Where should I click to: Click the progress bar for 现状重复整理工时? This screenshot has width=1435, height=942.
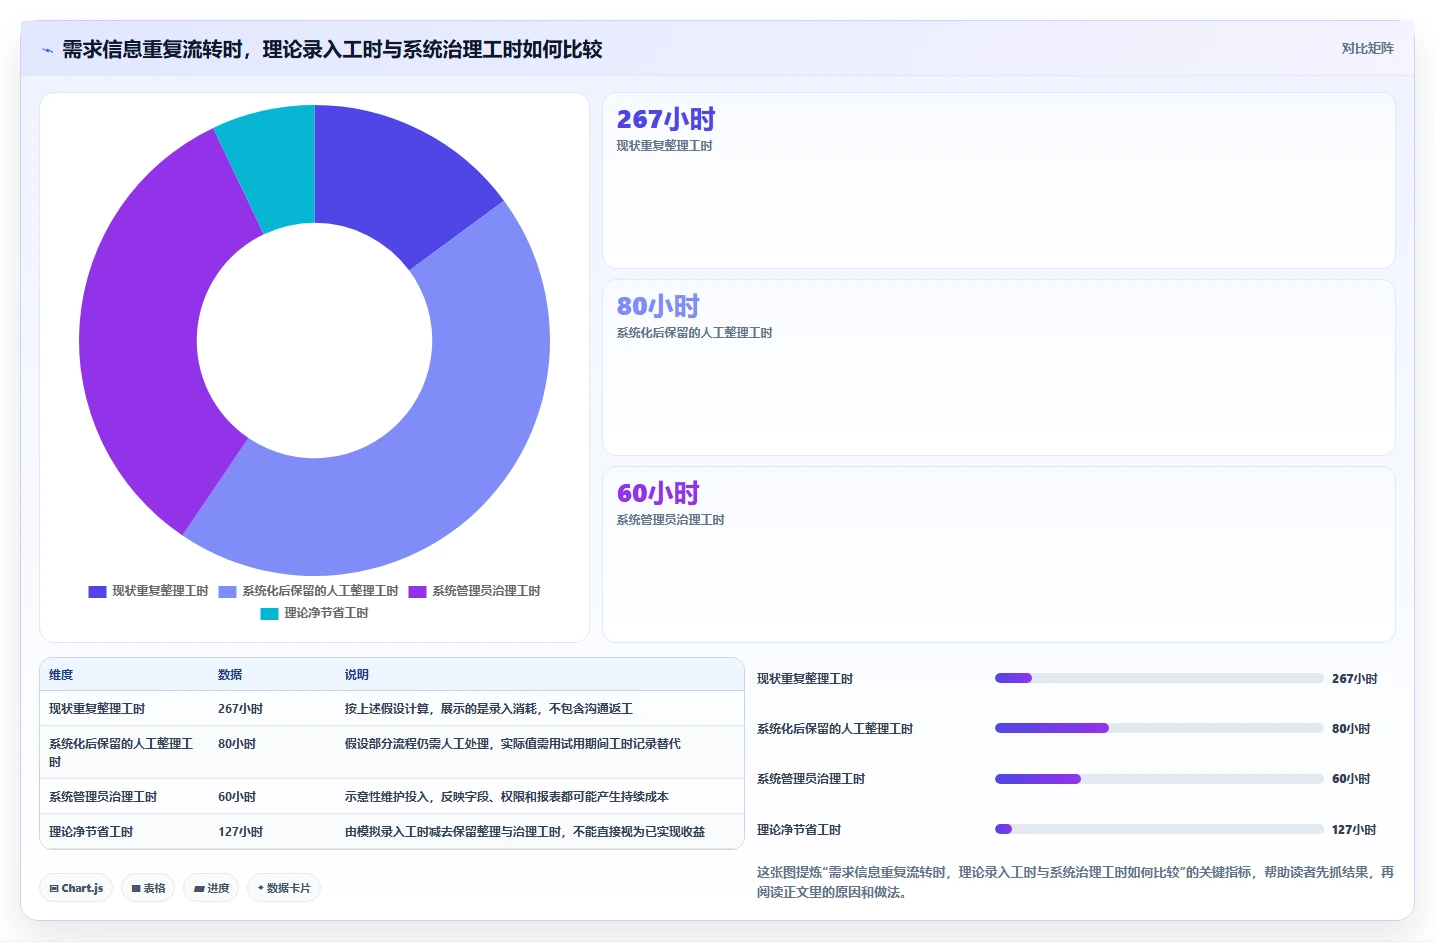point(1159,678)
